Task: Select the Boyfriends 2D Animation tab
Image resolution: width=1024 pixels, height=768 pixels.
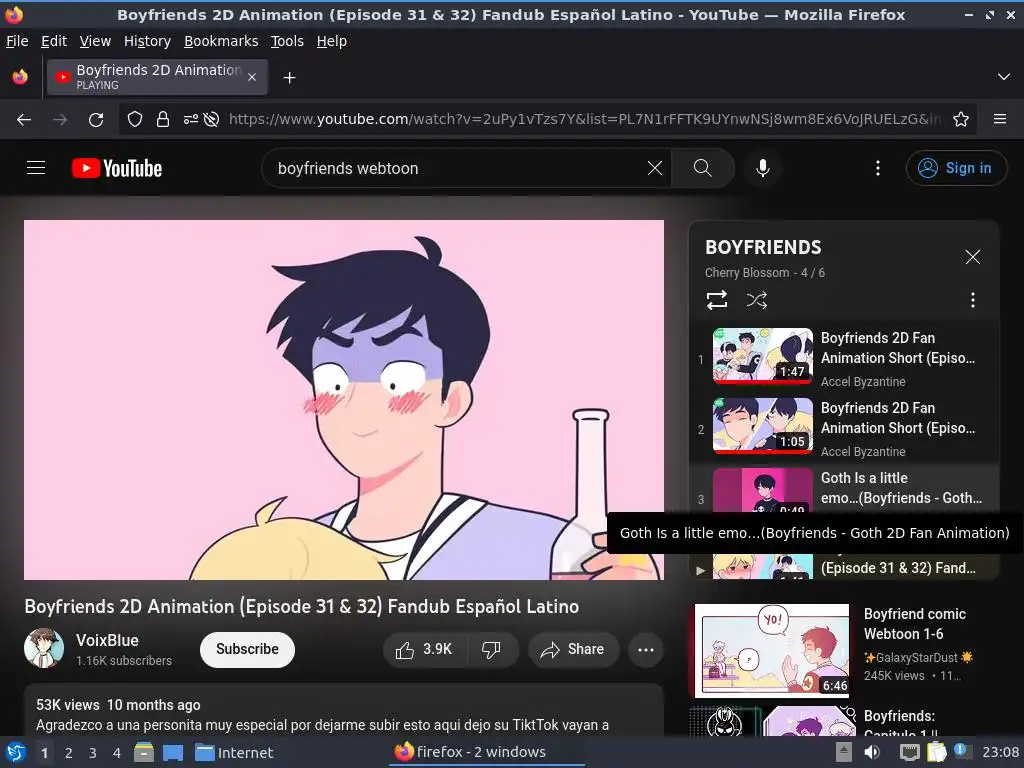Action: coord(157,77)
